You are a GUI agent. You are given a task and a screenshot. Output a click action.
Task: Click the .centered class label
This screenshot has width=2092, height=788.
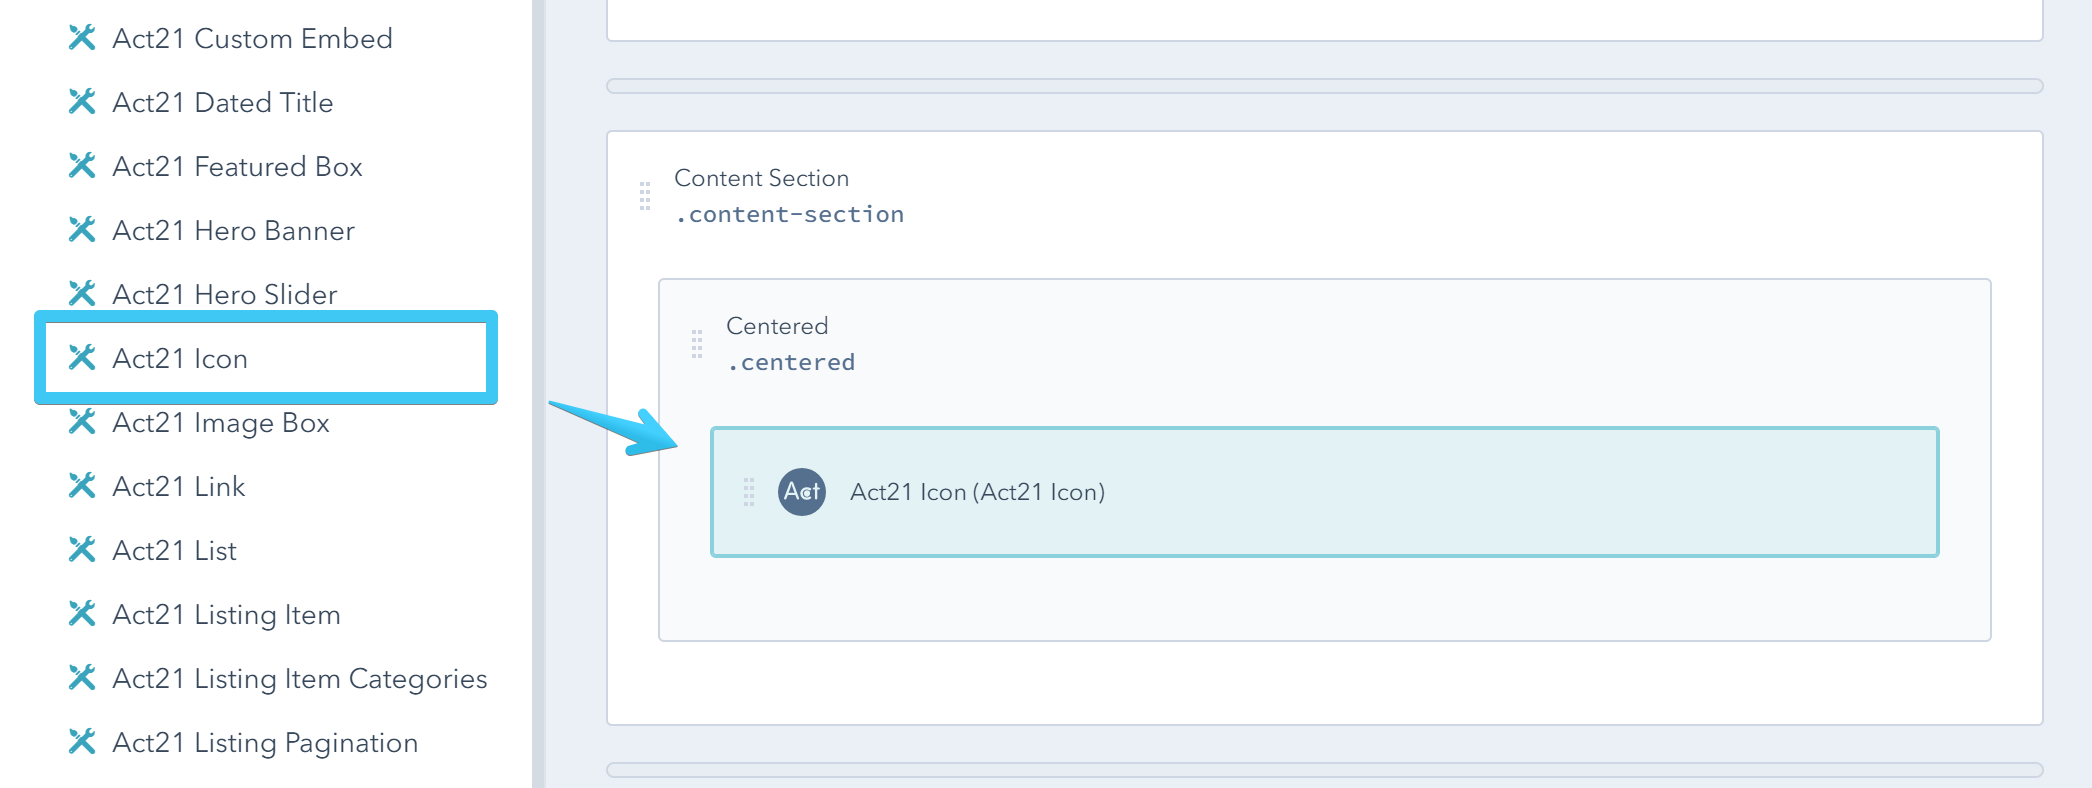(791, 361)
